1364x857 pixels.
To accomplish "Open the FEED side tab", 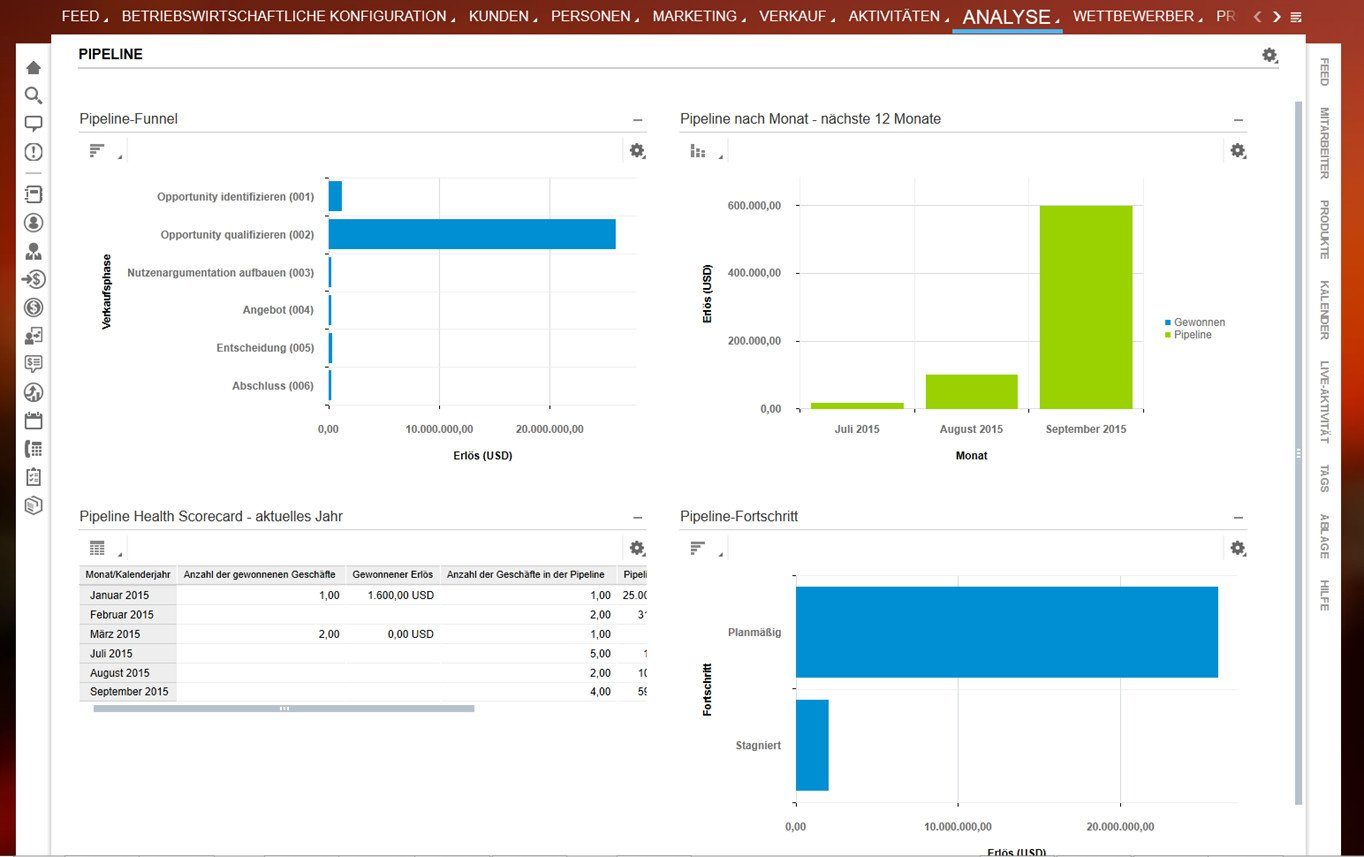I will coord(1324,71).
